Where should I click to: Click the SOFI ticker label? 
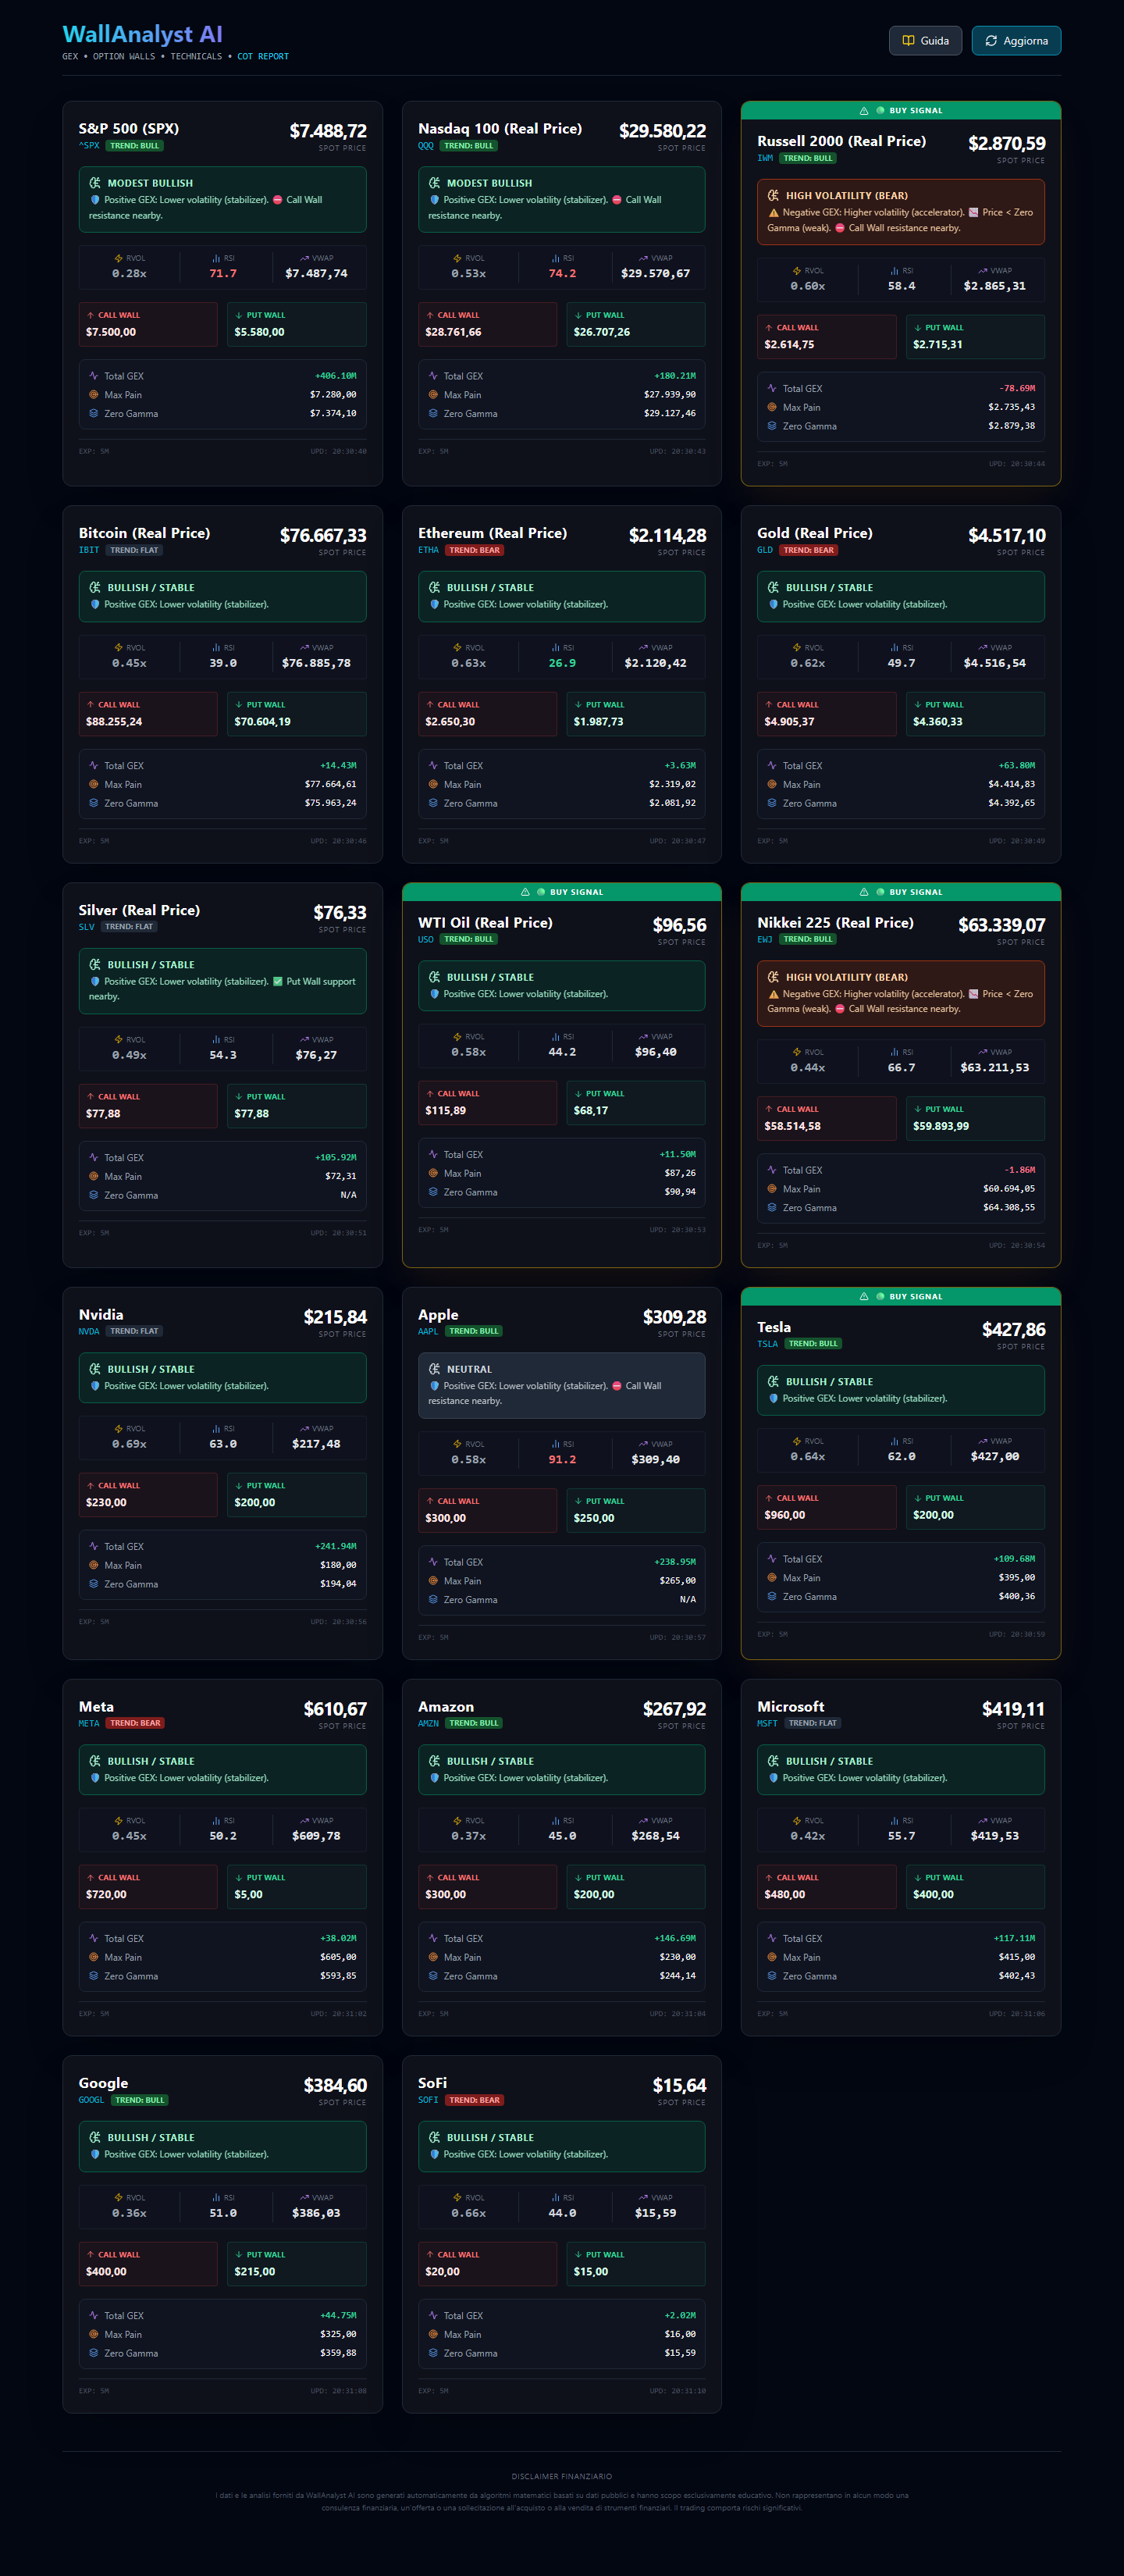[x=428, y=2100]
